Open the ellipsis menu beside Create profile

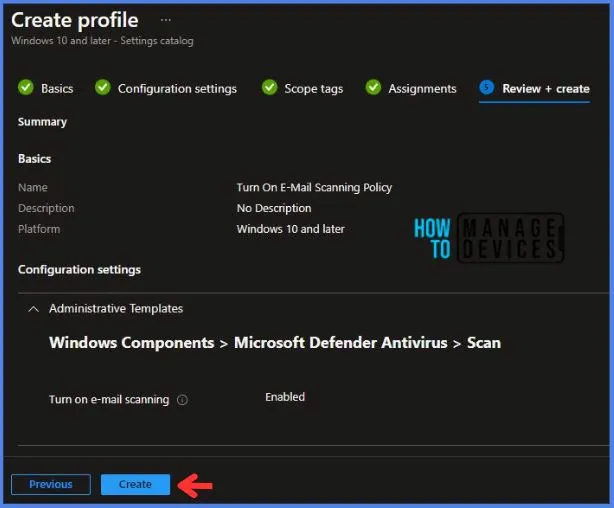(166, 20)
